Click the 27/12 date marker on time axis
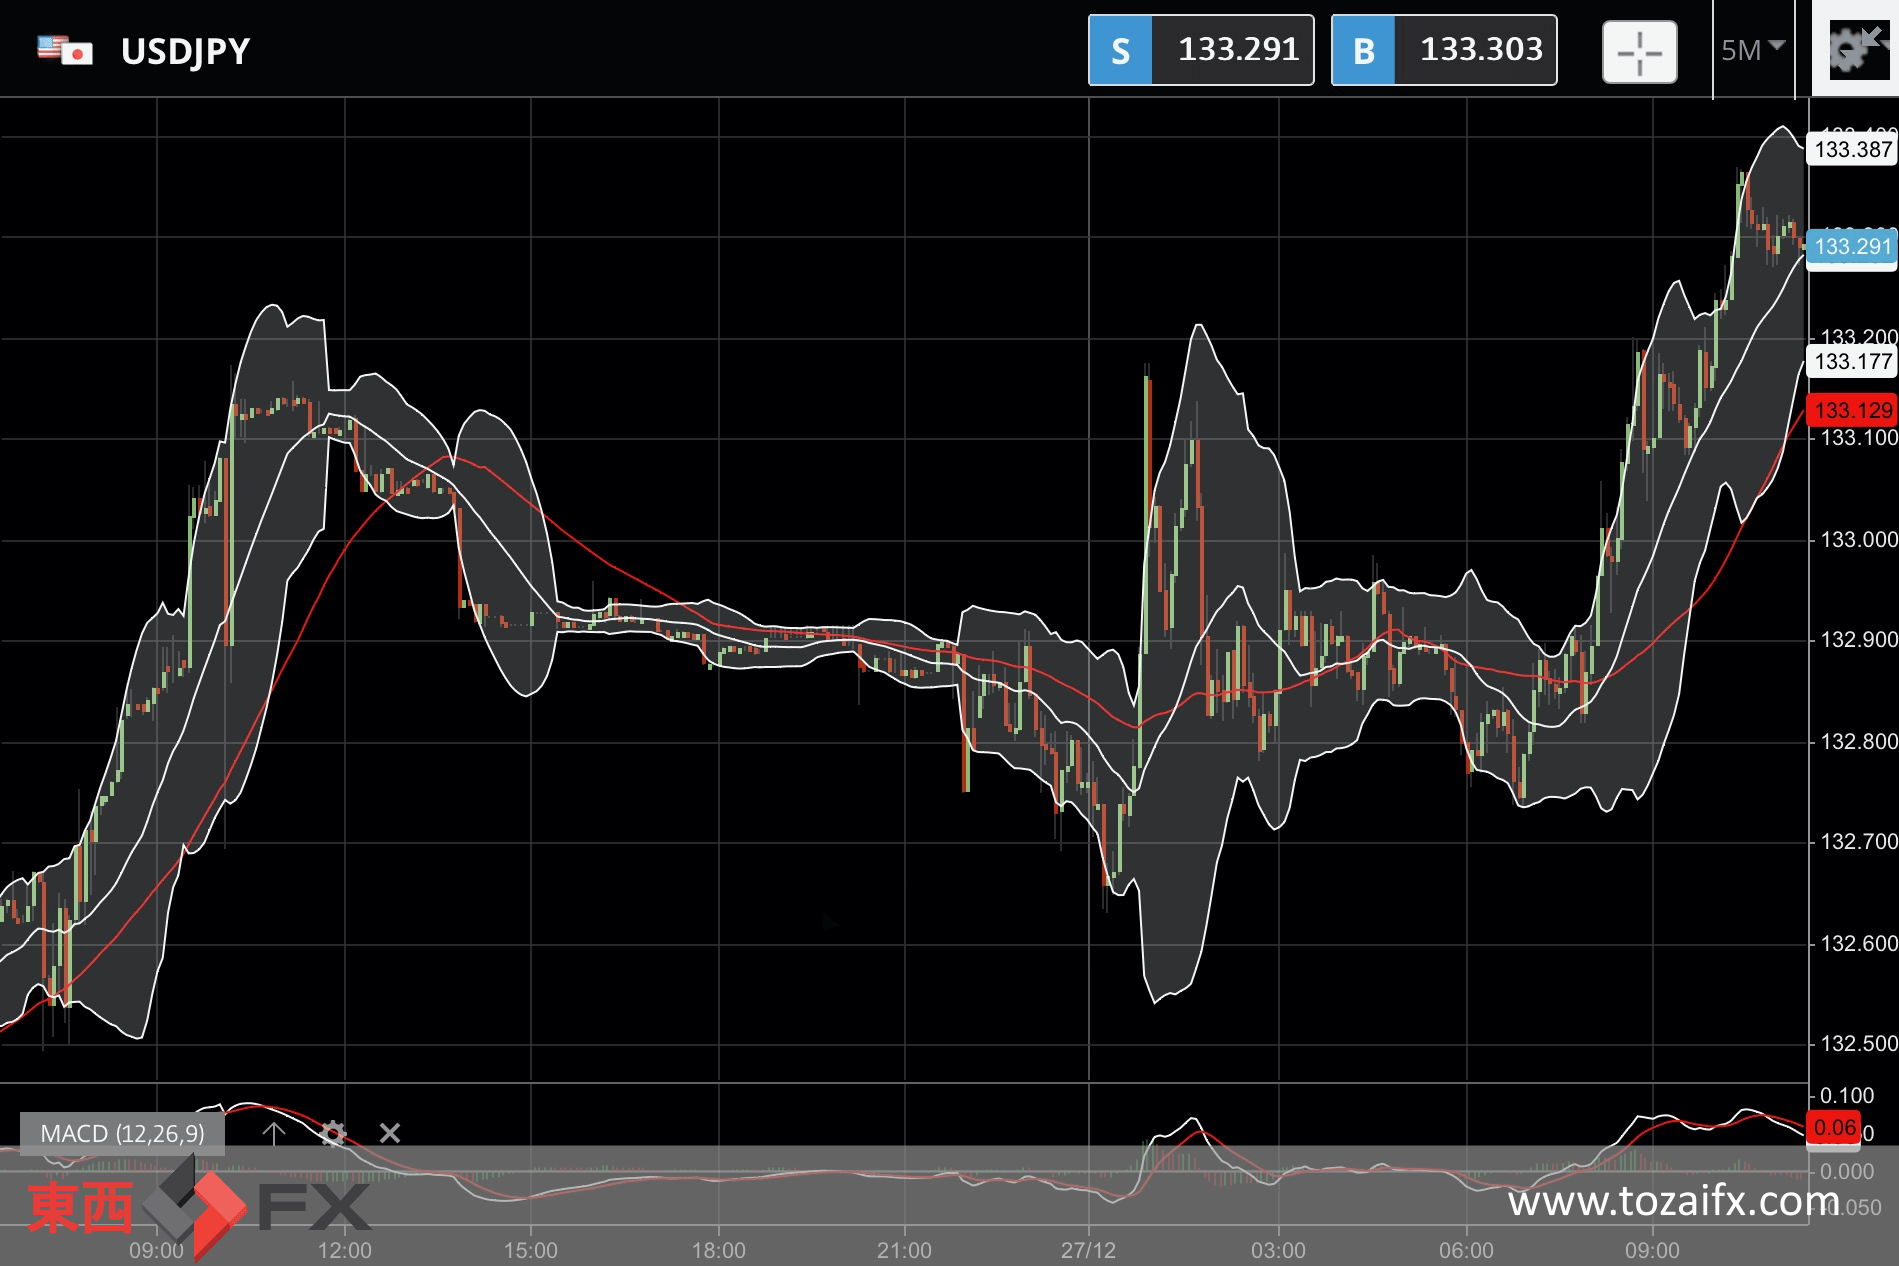The image size is (1899, 1266). click(1088, 1250)
